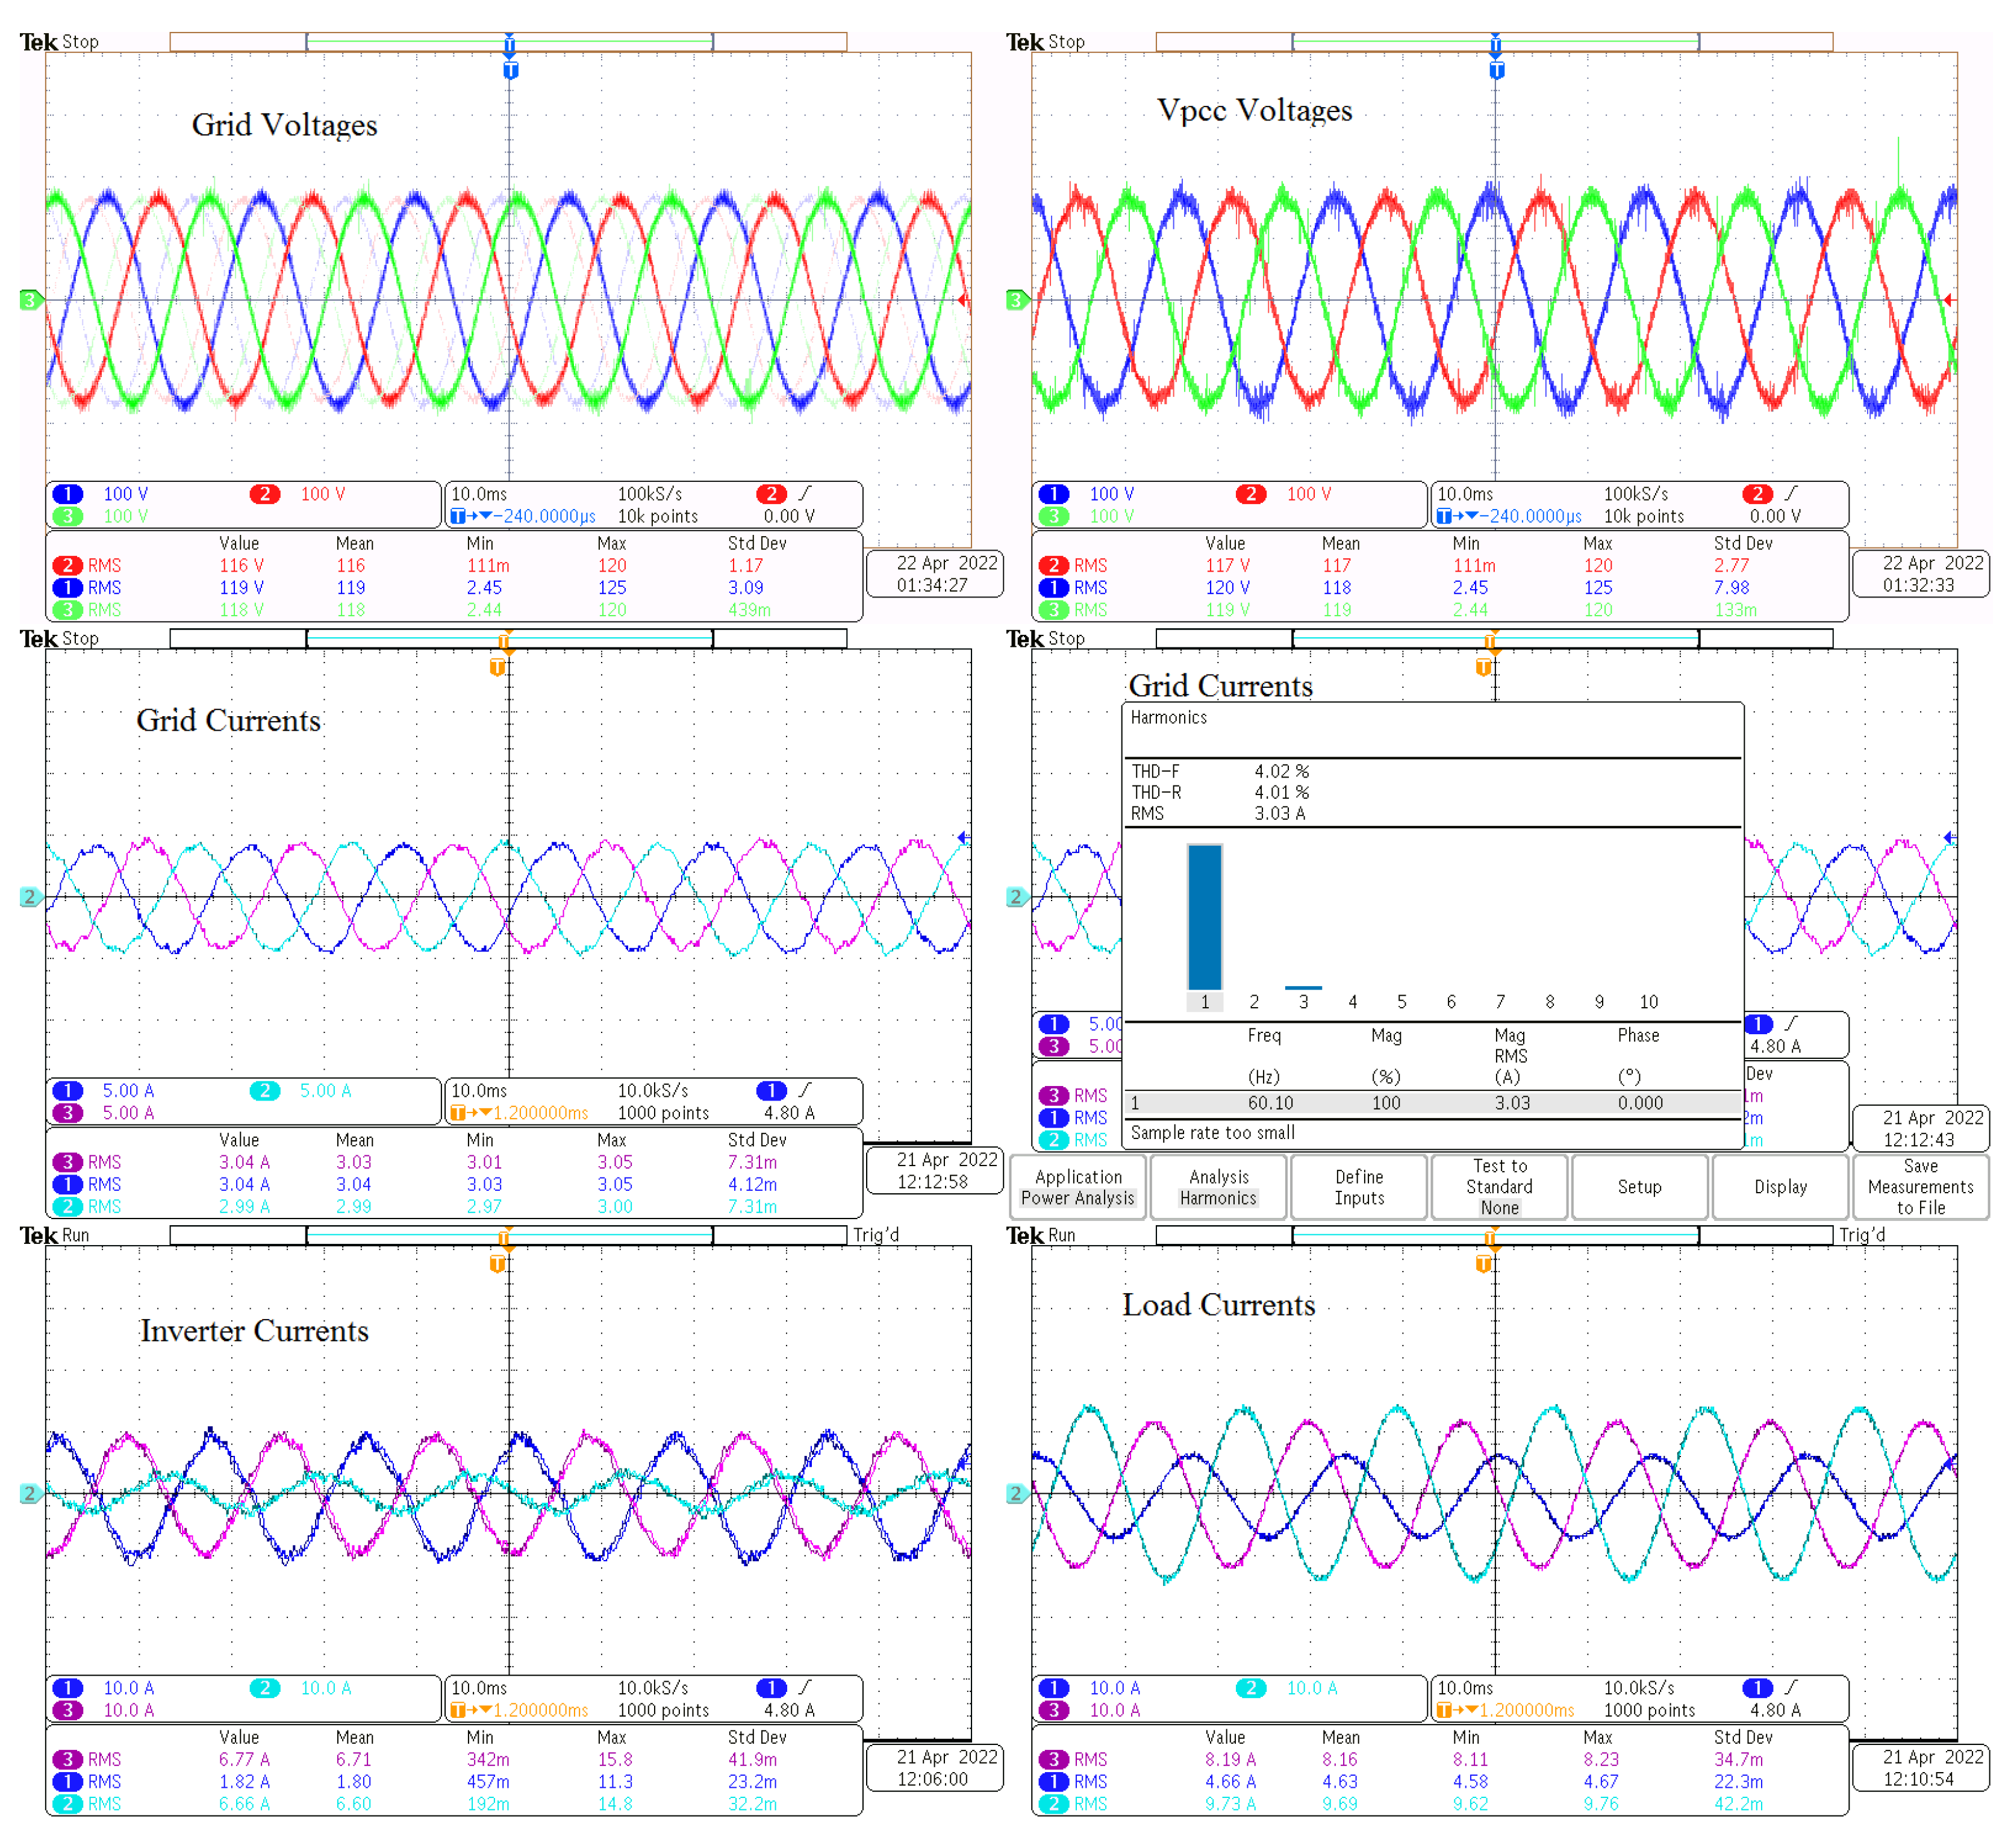Click orange trigger T marker in Inverter Currents
The height and width of the screenshot is (1848, 2011).
coord(497,1264)
